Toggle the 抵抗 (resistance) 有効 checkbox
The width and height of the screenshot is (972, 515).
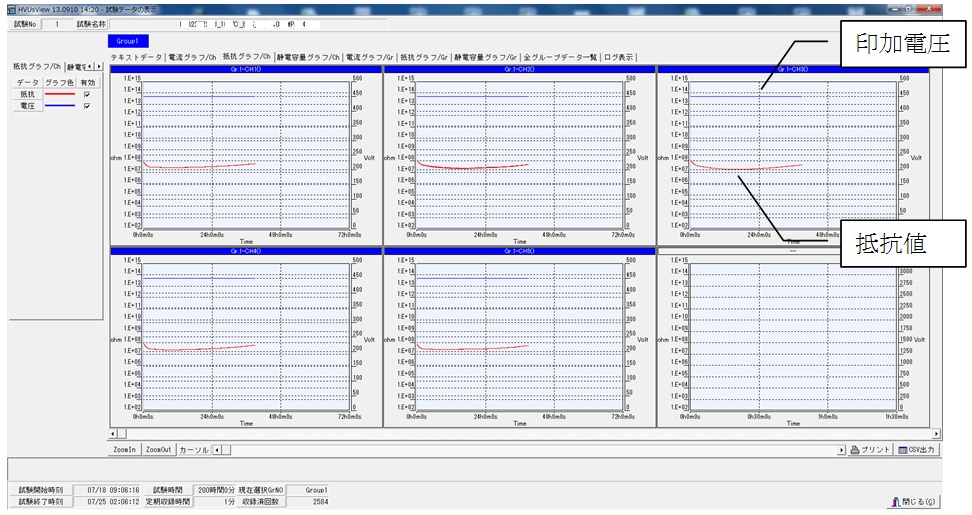pos(87,94)
